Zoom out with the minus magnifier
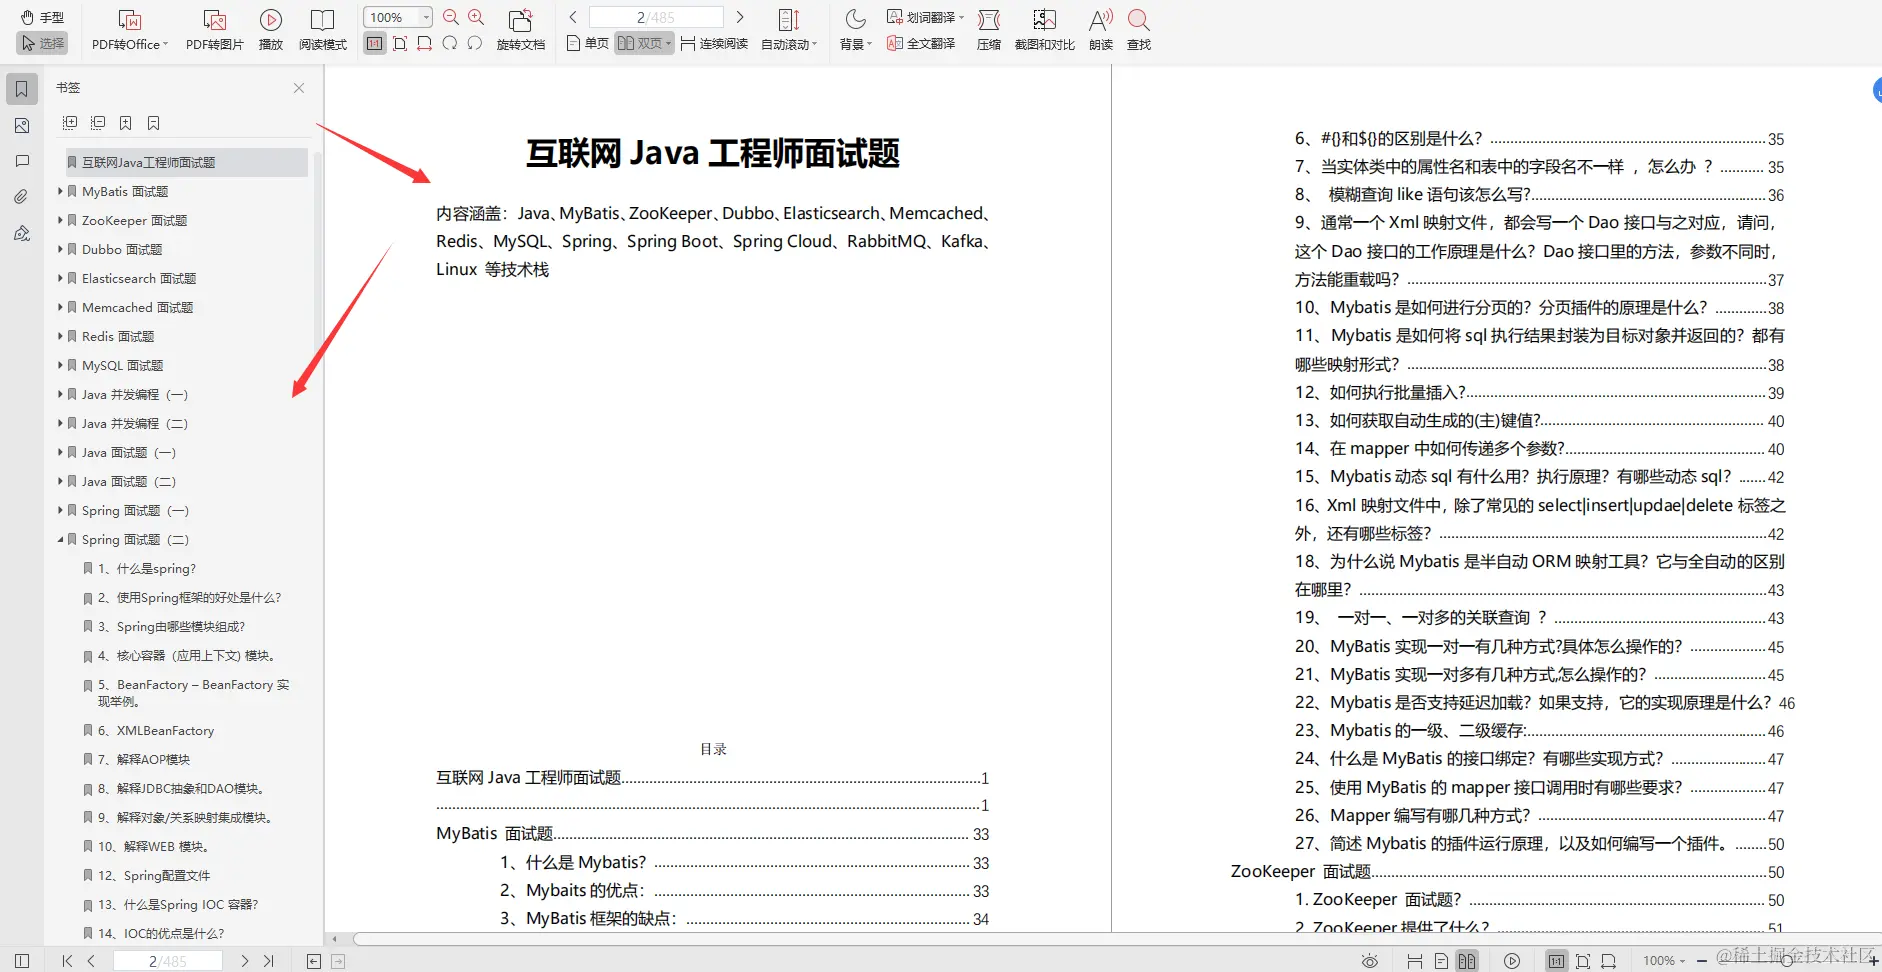1882x972 pixels. (451, 17)
